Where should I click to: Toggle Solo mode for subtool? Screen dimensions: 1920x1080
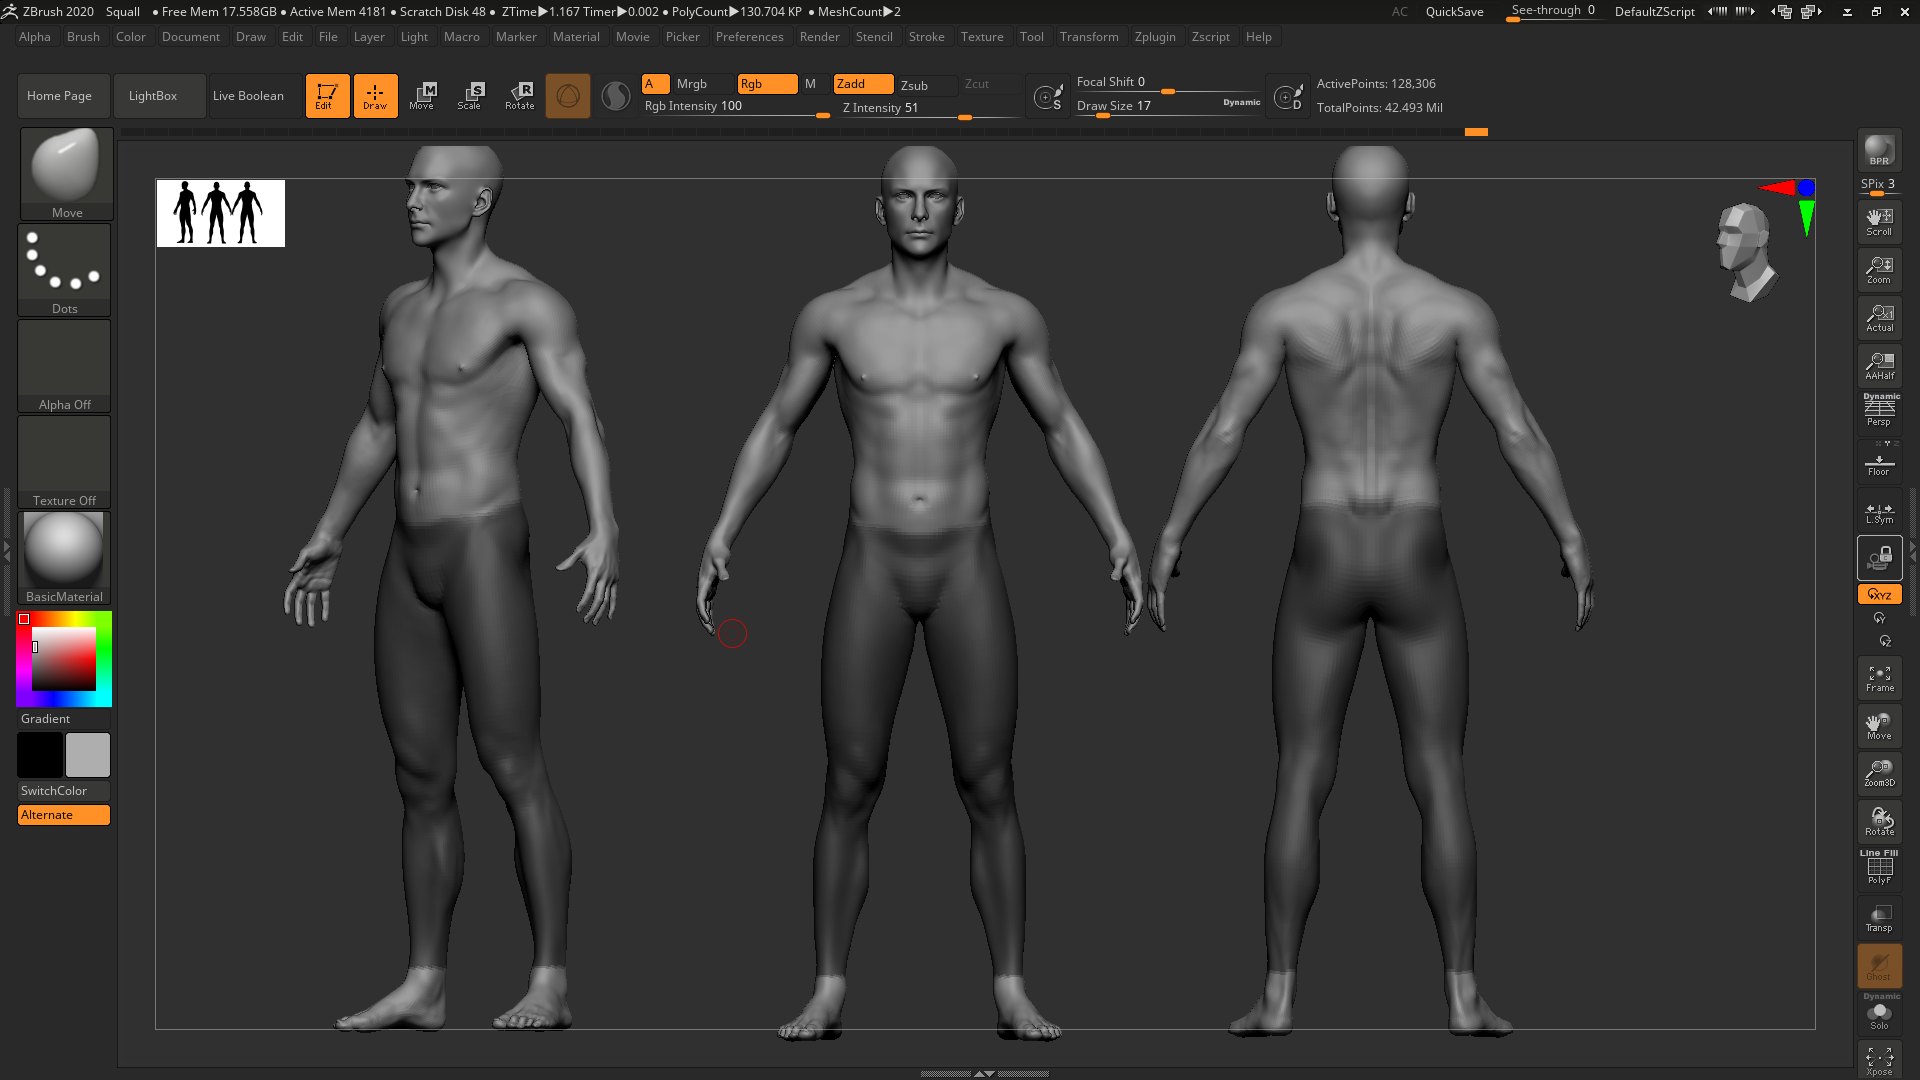click(1879, 1014)
